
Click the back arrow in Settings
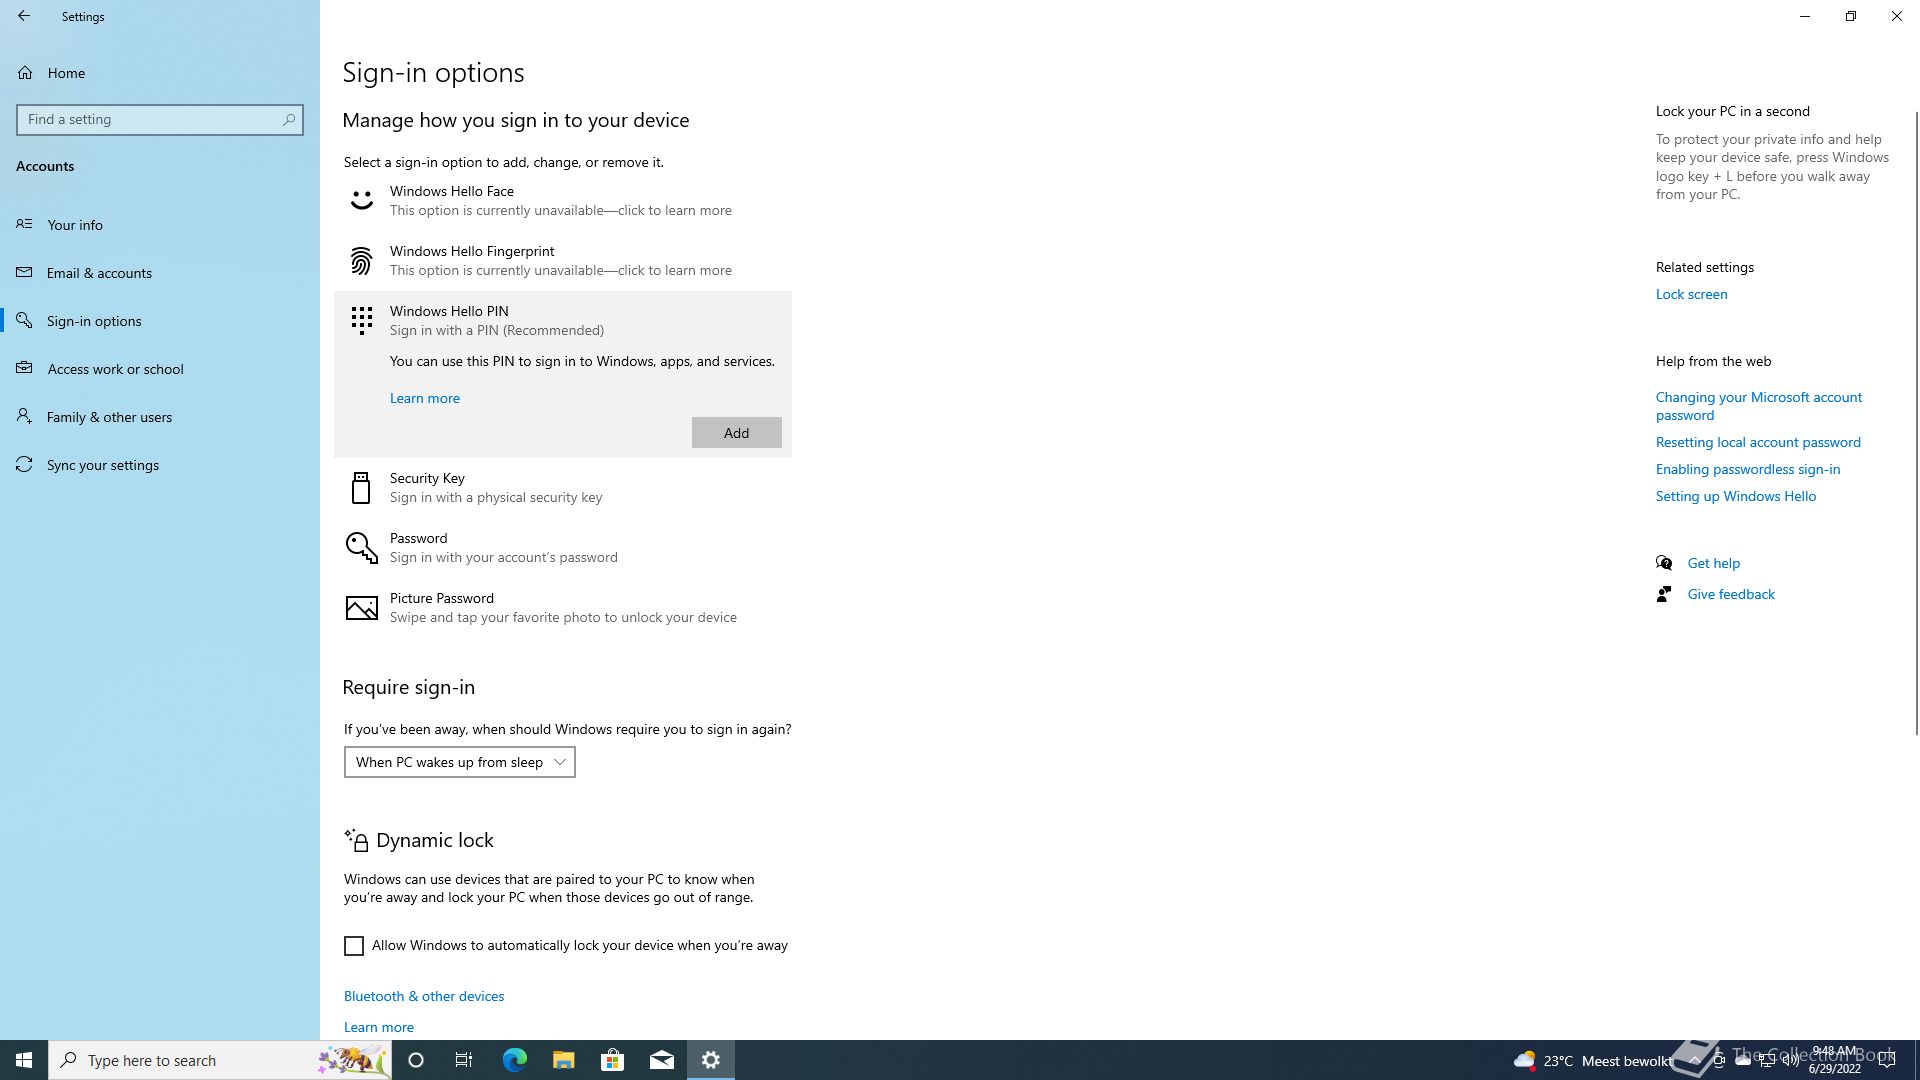(24, 16)
